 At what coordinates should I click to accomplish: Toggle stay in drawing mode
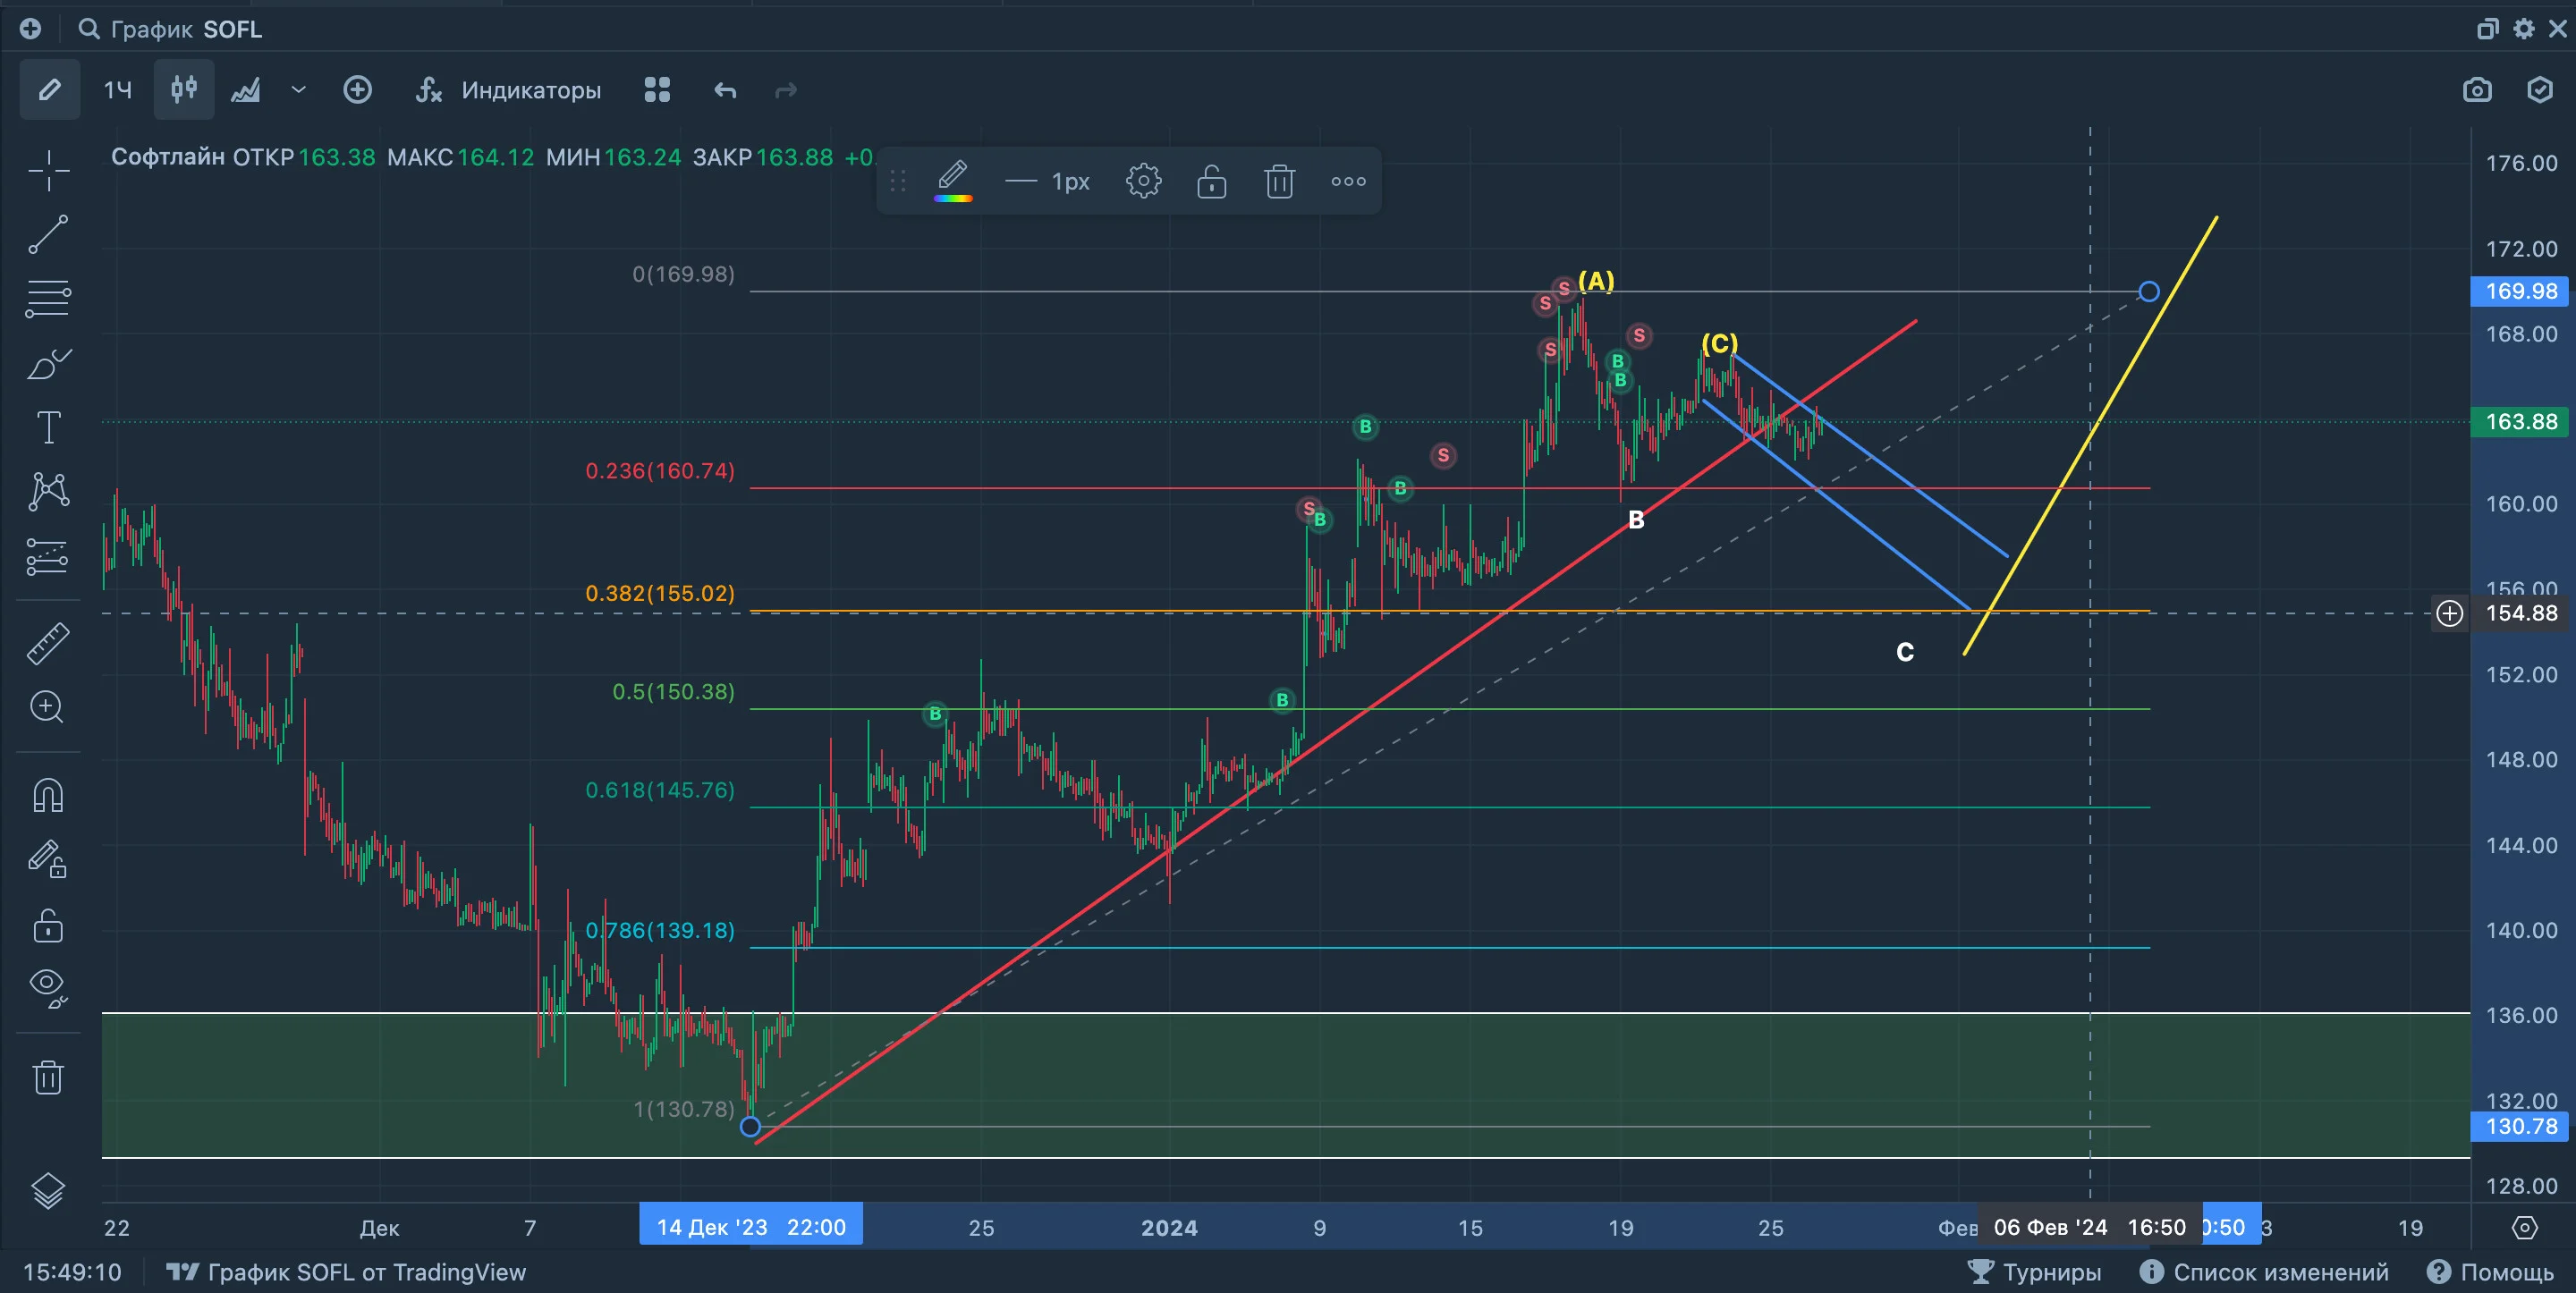point(48,859)
